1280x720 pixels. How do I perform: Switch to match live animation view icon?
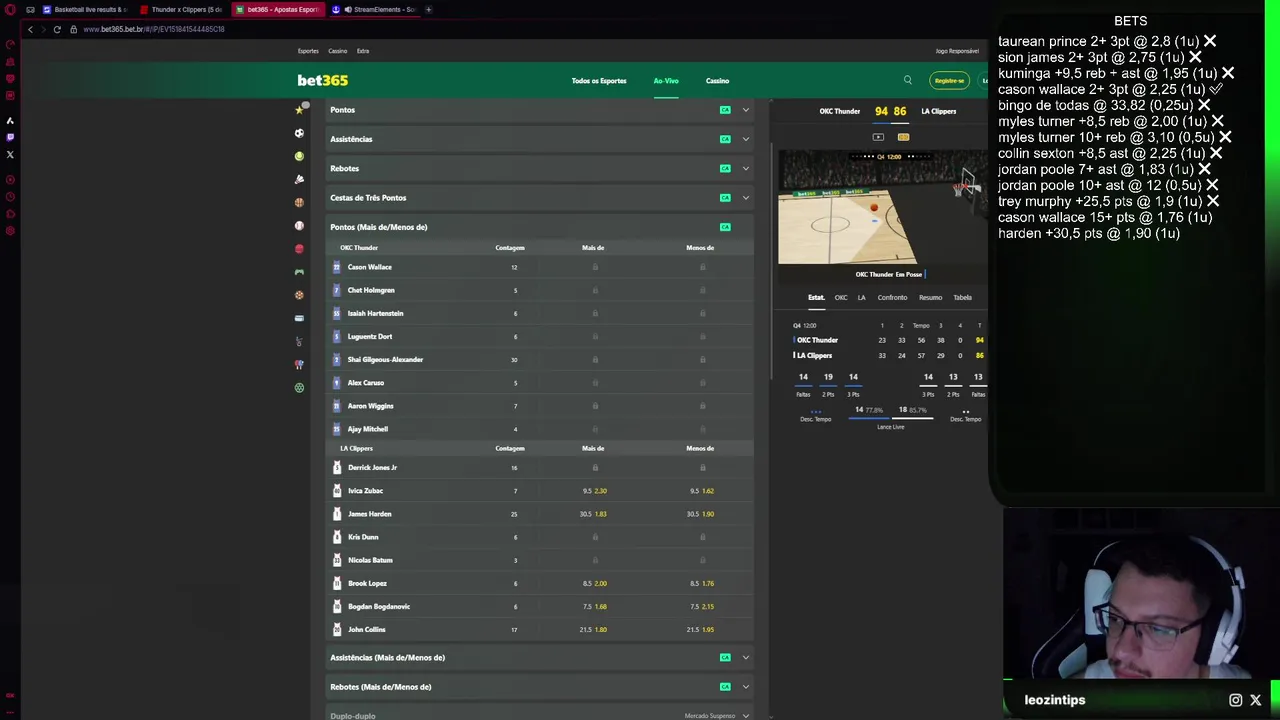[903, 137]
